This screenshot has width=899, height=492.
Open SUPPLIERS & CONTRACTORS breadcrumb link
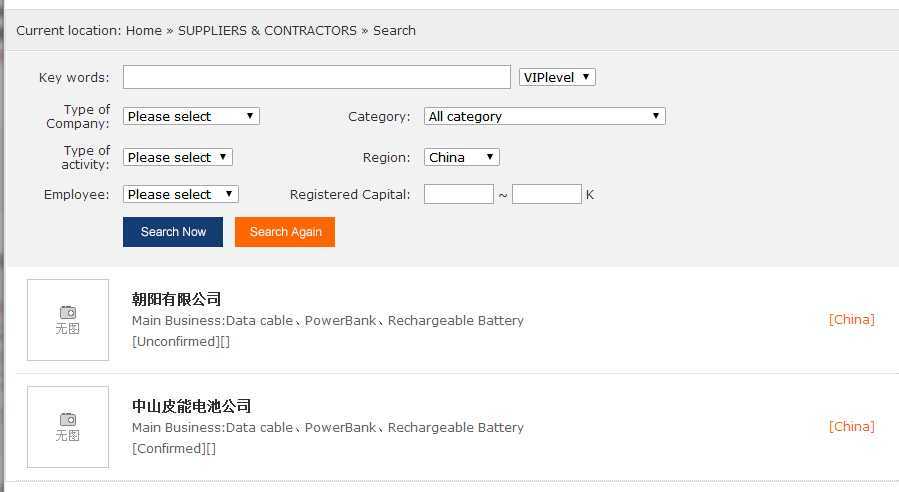tap(267, 30)
